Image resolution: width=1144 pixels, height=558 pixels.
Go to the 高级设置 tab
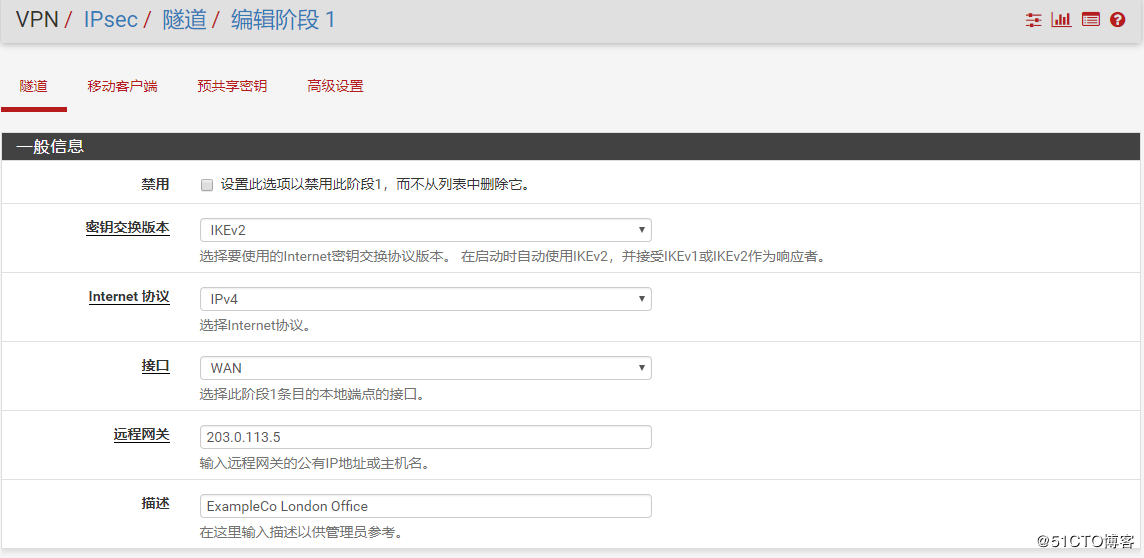(335, 86)
